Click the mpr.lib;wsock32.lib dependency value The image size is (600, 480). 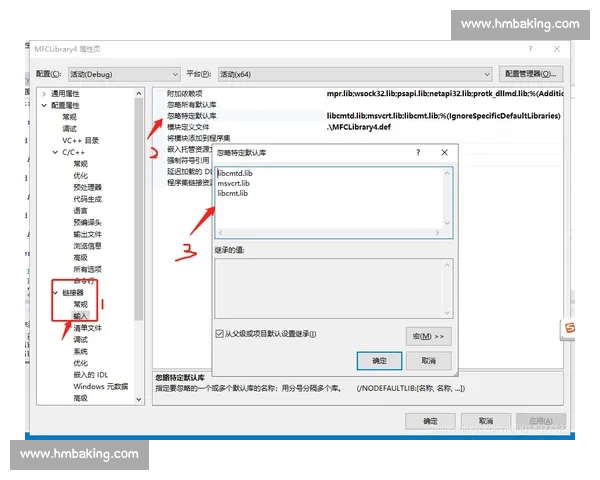pos(445,94)
